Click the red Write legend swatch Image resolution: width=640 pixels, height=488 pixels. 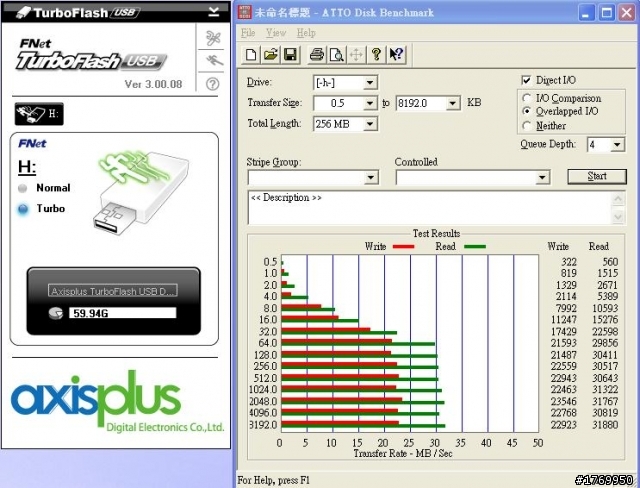(x=403, y=246)
